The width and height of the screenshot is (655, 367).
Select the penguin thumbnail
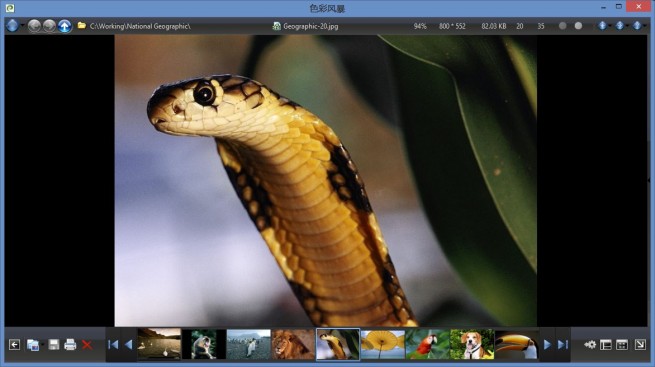pyautogui.click(x=249, y=344)
